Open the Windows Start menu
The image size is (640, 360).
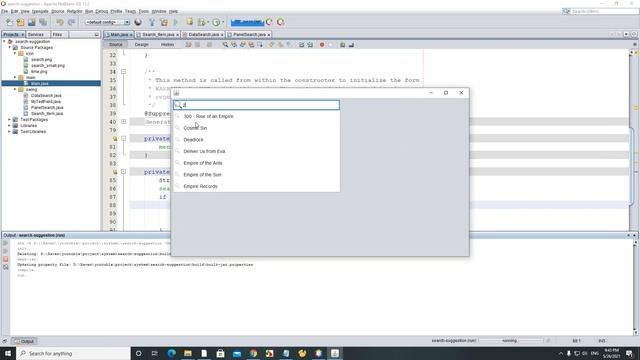(x=8, y=353)
